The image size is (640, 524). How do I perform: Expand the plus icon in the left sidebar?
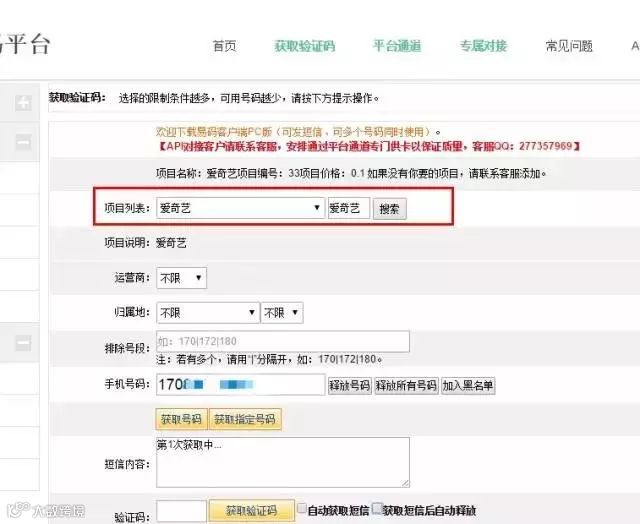pyautogui.click(x=23, y=102)
